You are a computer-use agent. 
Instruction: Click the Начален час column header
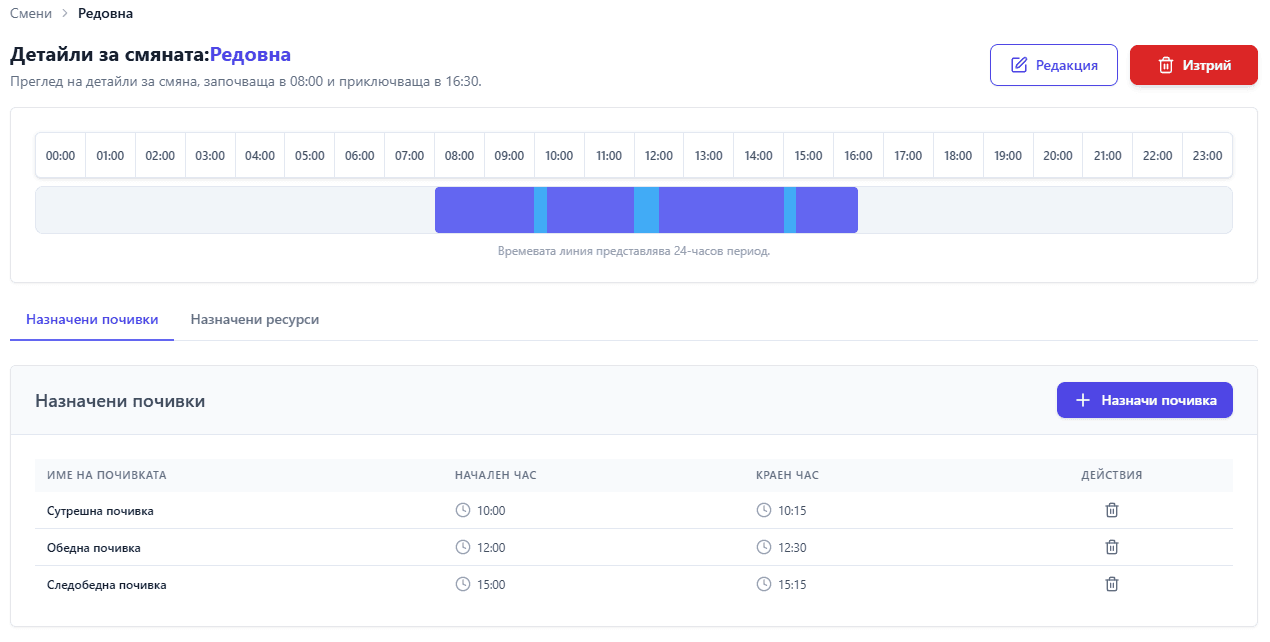495,475
